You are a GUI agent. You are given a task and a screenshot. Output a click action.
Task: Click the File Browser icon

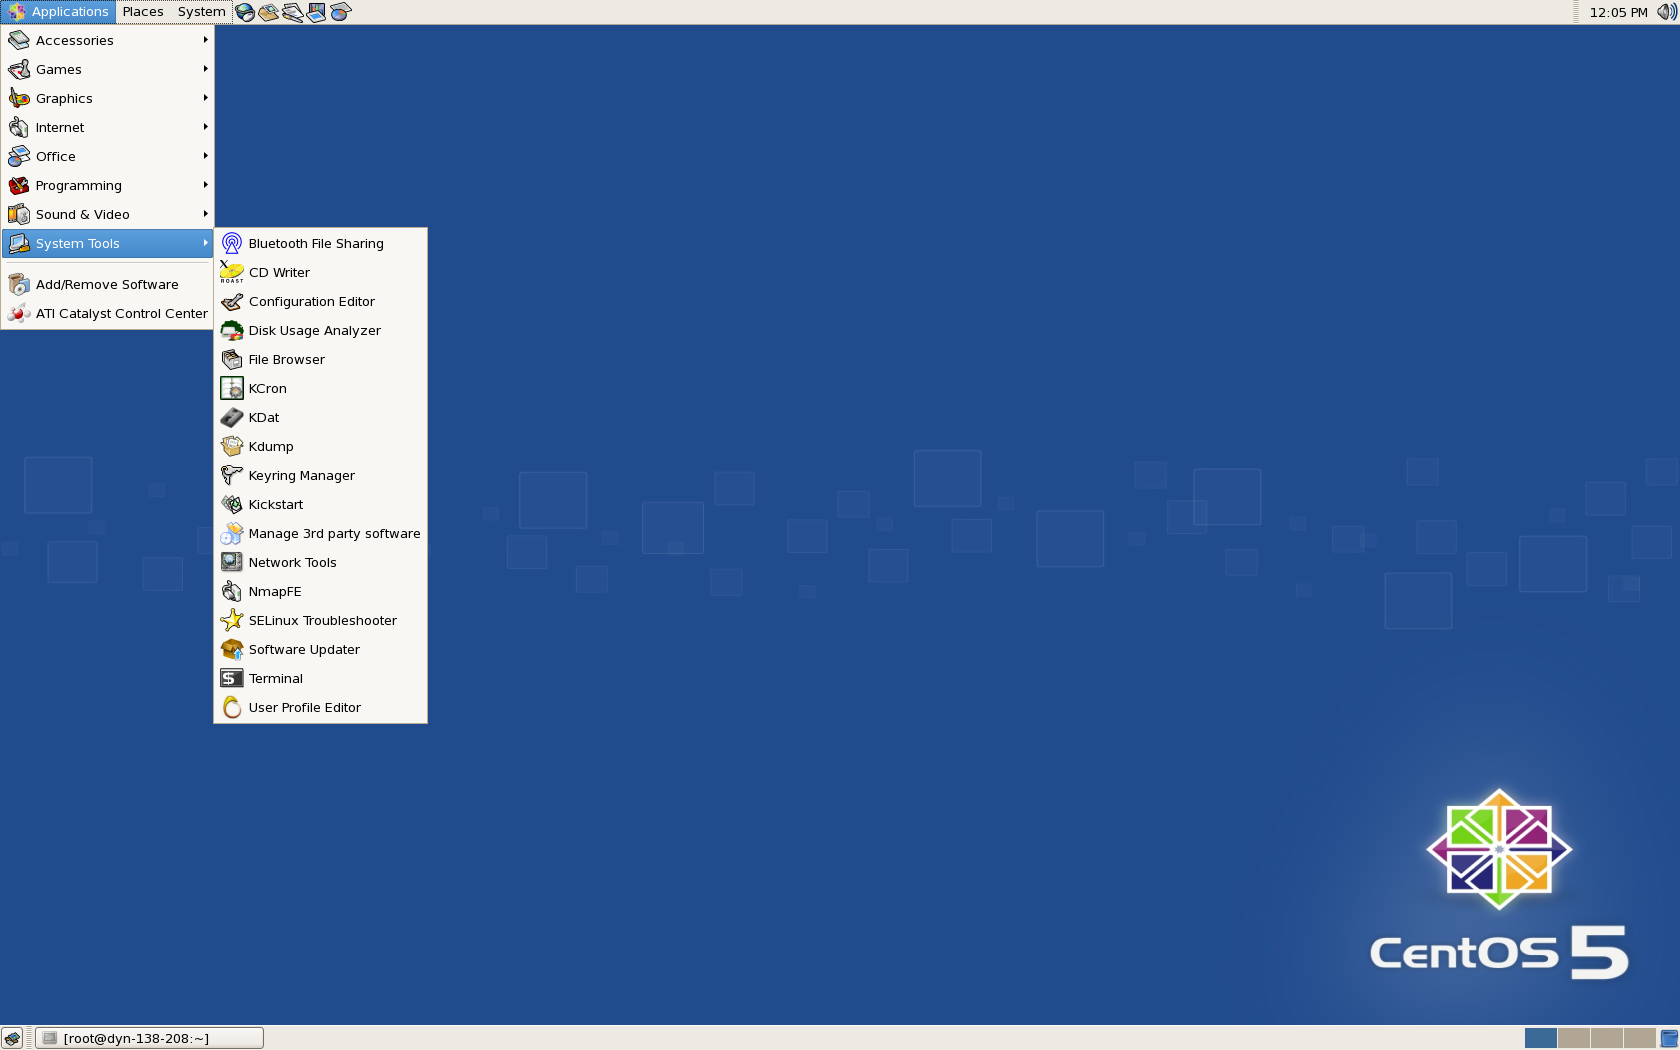coord(232,359)
